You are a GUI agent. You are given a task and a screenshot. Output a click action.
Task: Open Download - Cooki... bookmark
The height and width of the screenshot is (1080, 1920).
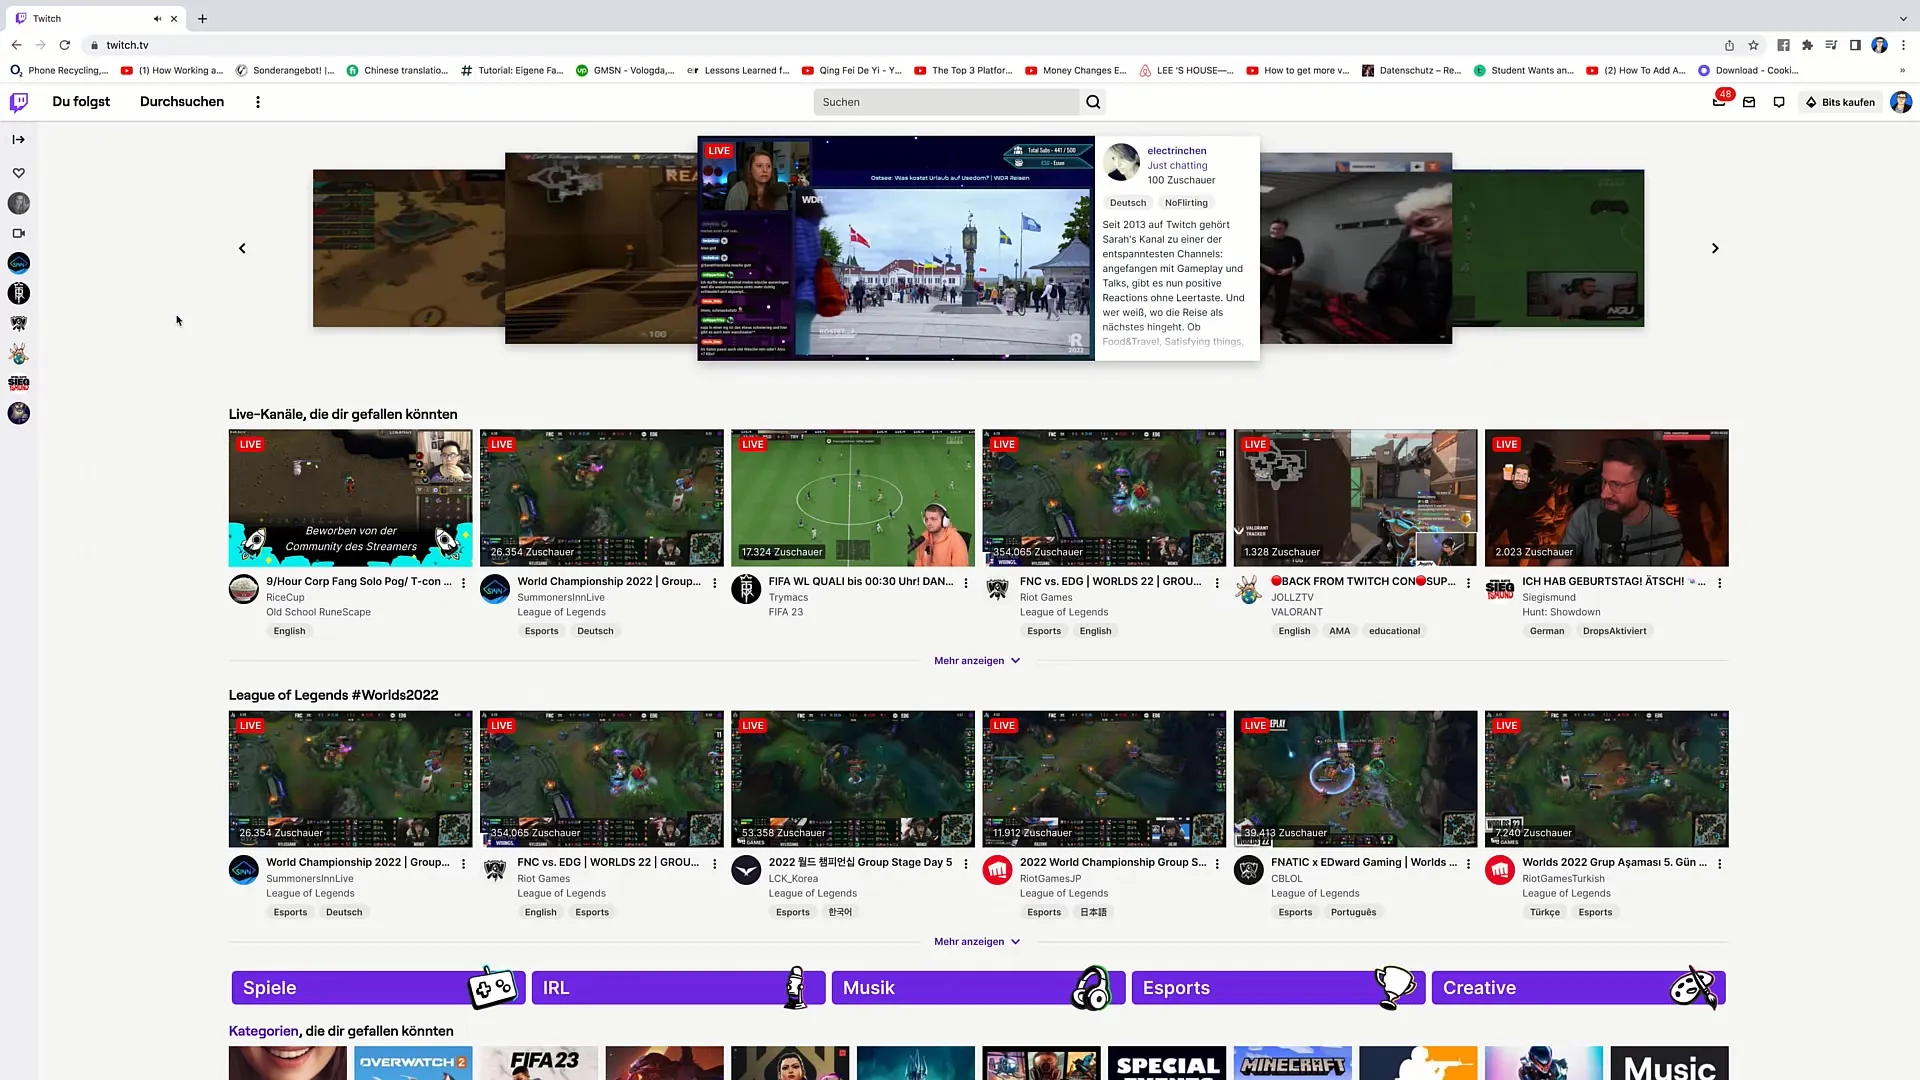pyautogui.click(x=1748, y=70)
